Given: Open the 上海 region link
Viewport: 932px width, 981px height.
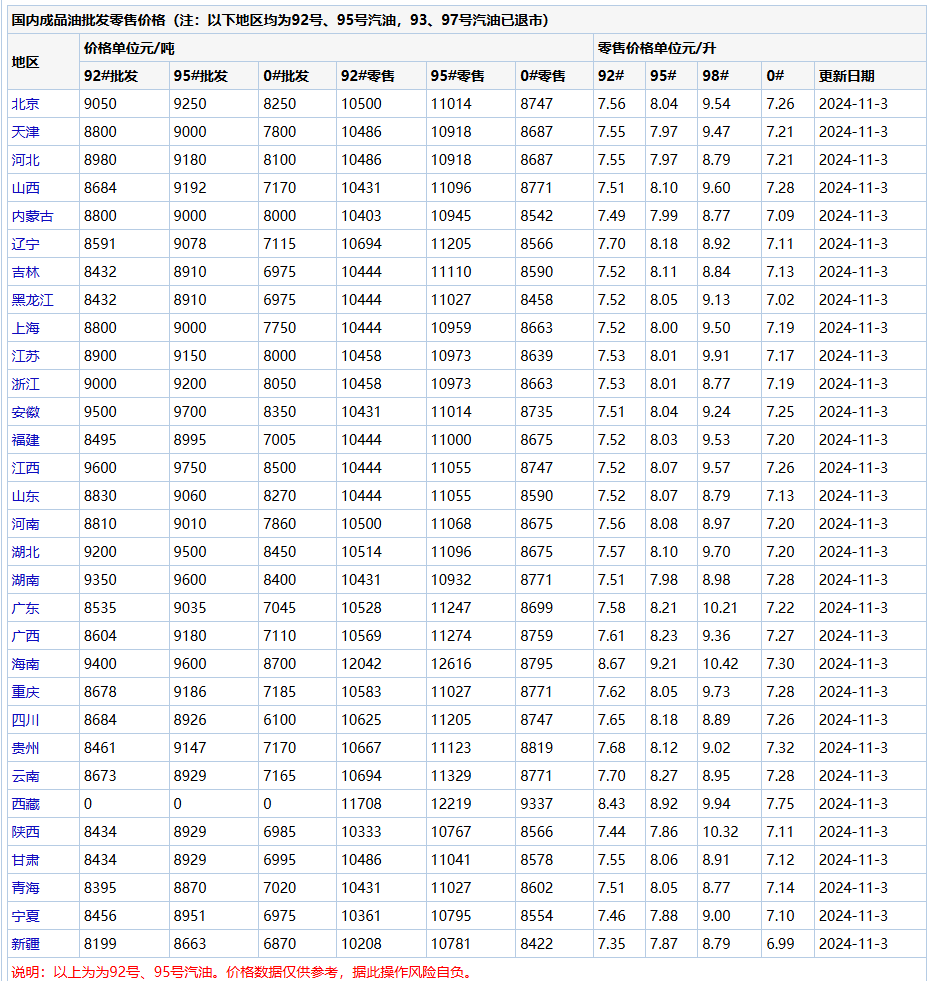Looking at the screenshot, I should point(25,328).
